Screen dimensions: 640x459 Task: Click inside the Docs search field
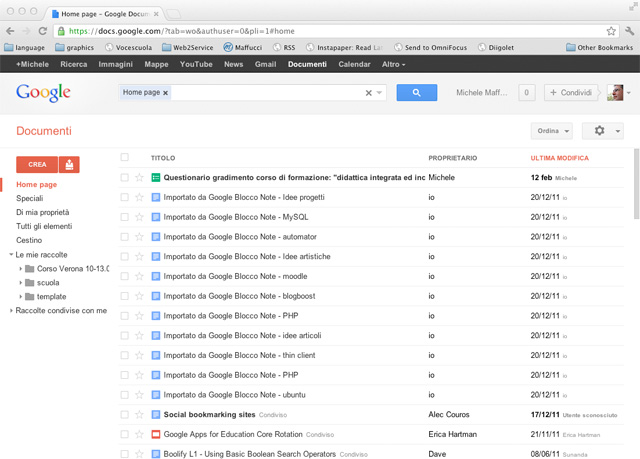click(x=265, y=93)
